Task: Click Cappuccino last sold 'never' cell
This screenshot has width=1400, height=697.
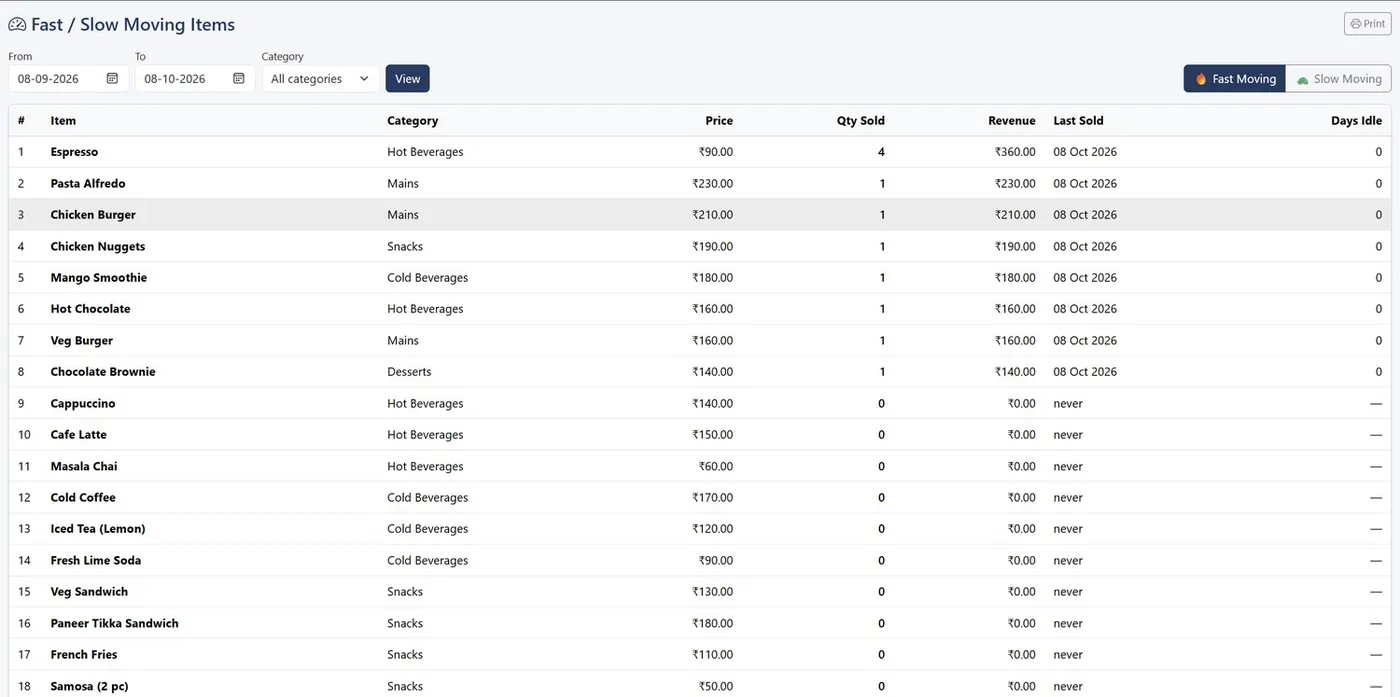Action: [1068, 403]
